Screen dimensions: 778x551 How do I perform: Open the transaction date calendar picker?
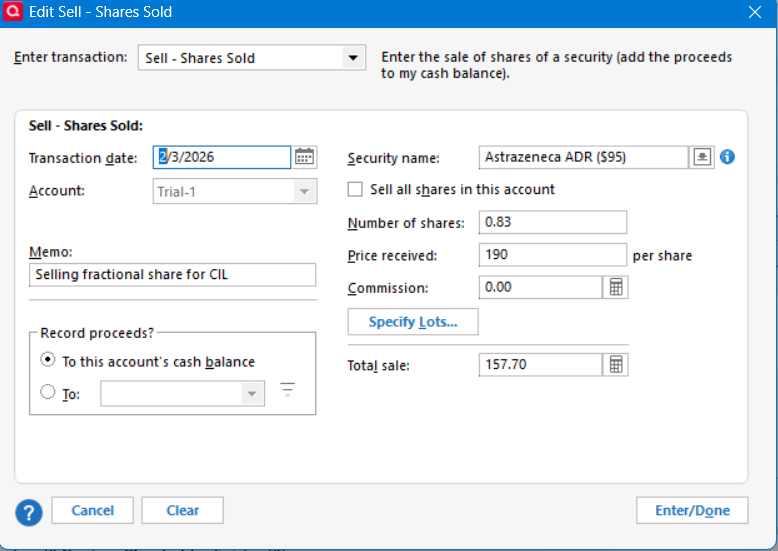pos(305,157)
